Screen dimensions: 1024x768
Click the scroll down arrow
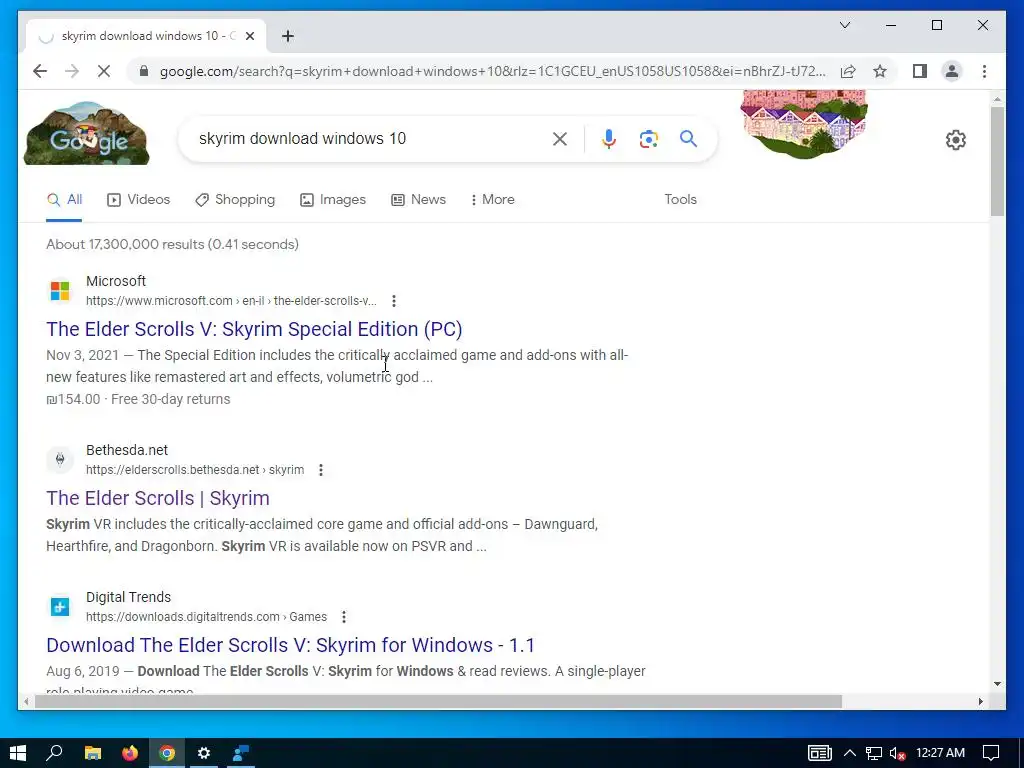pyautogui.click(x=997, y=684)
